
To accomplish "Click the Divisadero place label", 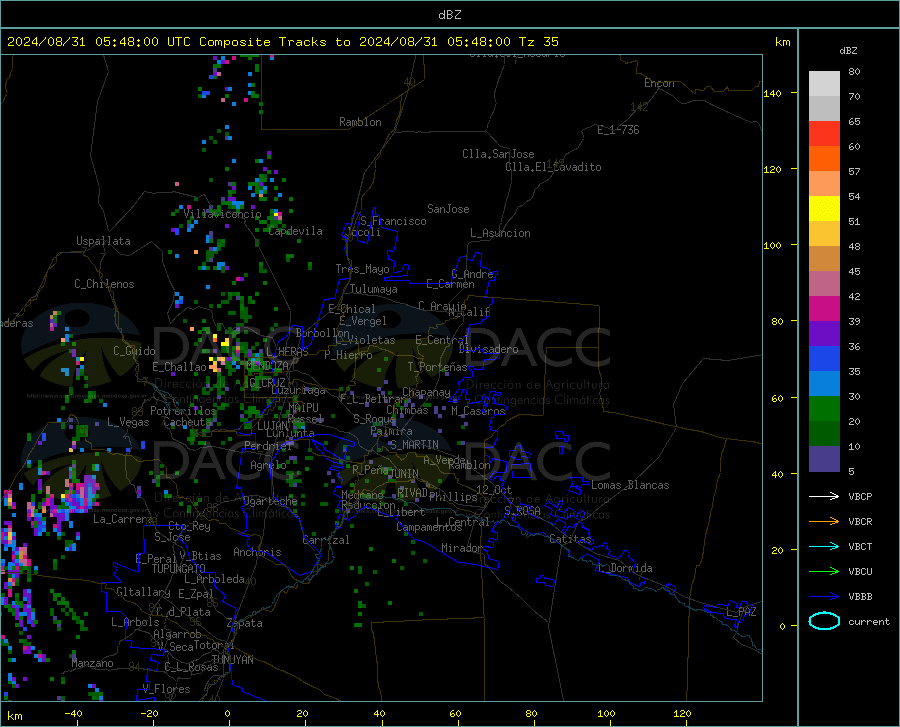I will [488, 349].
